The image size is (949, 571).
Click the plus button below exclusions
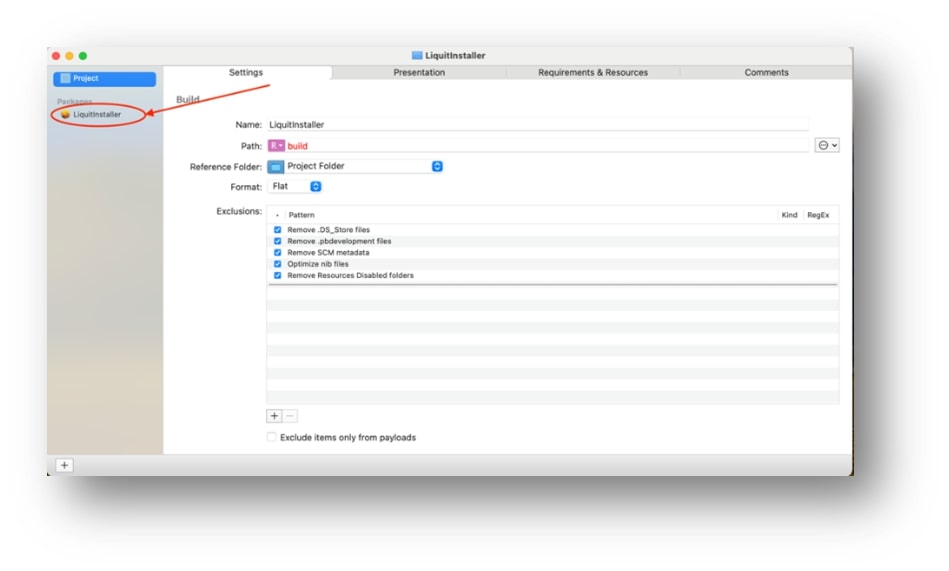coord(274,416)
